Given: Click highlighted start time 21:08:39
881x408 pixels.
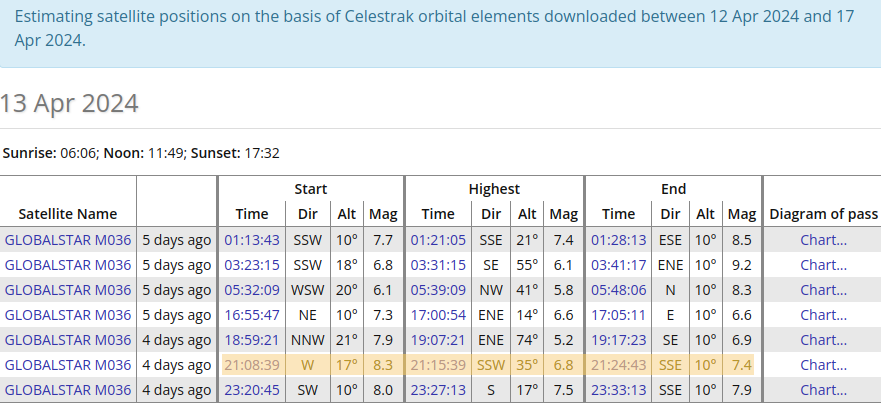Looking at the screenshot, I should pyautogui.click(x=252, y=365).
